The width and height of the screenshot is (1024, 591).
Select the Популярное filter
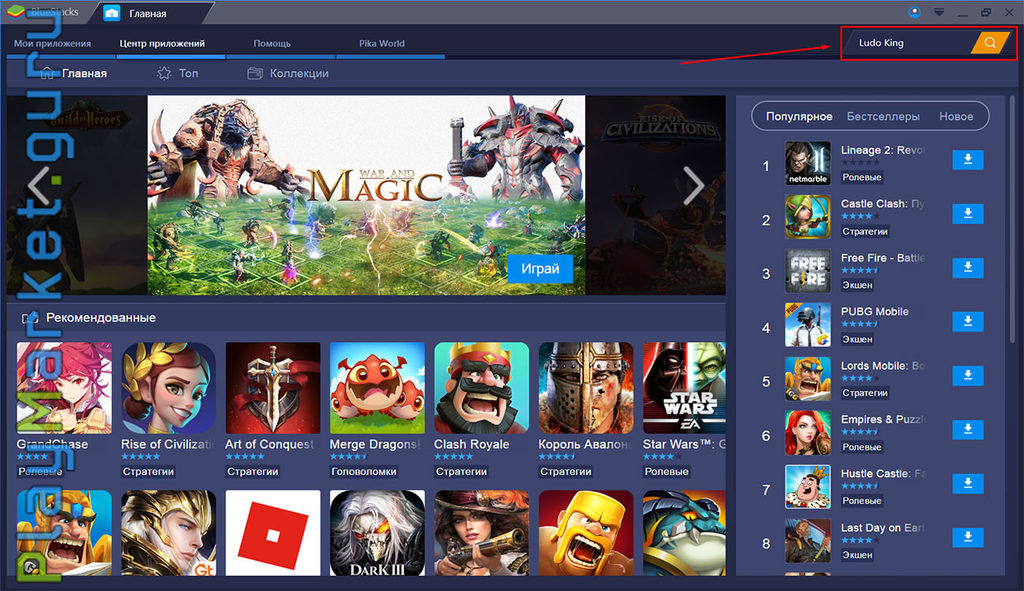(x=799, y=116)
